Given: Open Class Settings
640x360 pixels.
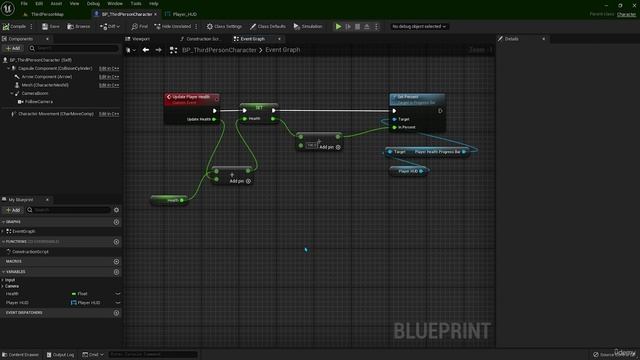Looking at the screenshot, I should coord(224,27).
